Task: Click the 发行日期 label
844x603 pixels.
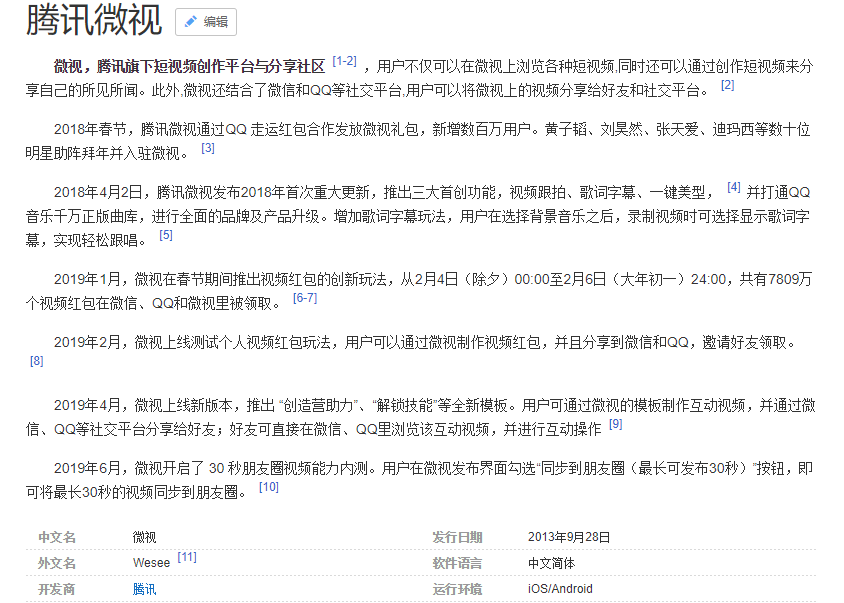Action: 458,537
